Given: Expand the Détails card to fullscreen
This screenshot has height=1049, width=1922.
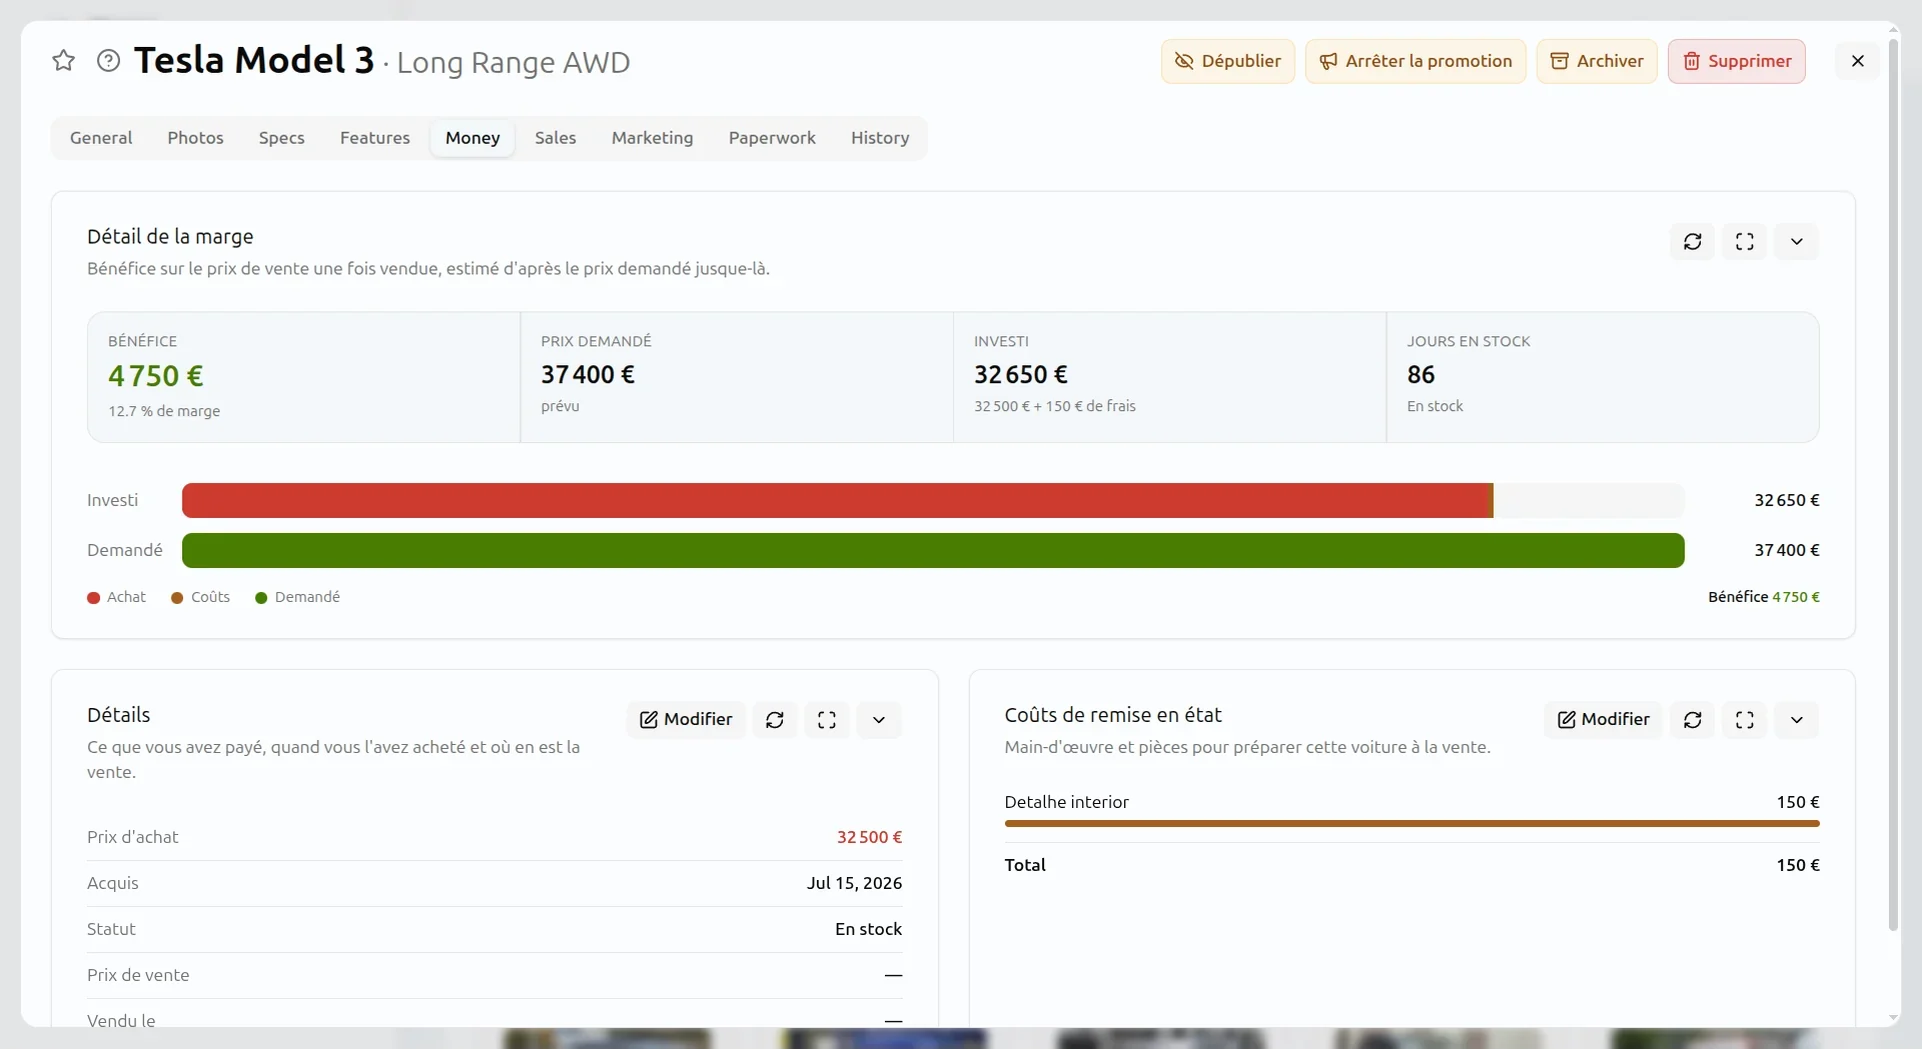Looking at the screenshot, I should (x=826, y=720).
